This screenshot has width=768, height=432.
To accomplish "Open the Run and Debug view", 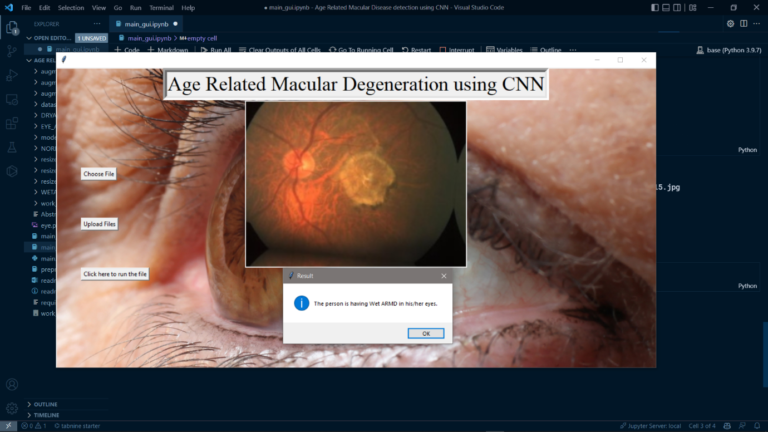I will click(x=12, y=75).
